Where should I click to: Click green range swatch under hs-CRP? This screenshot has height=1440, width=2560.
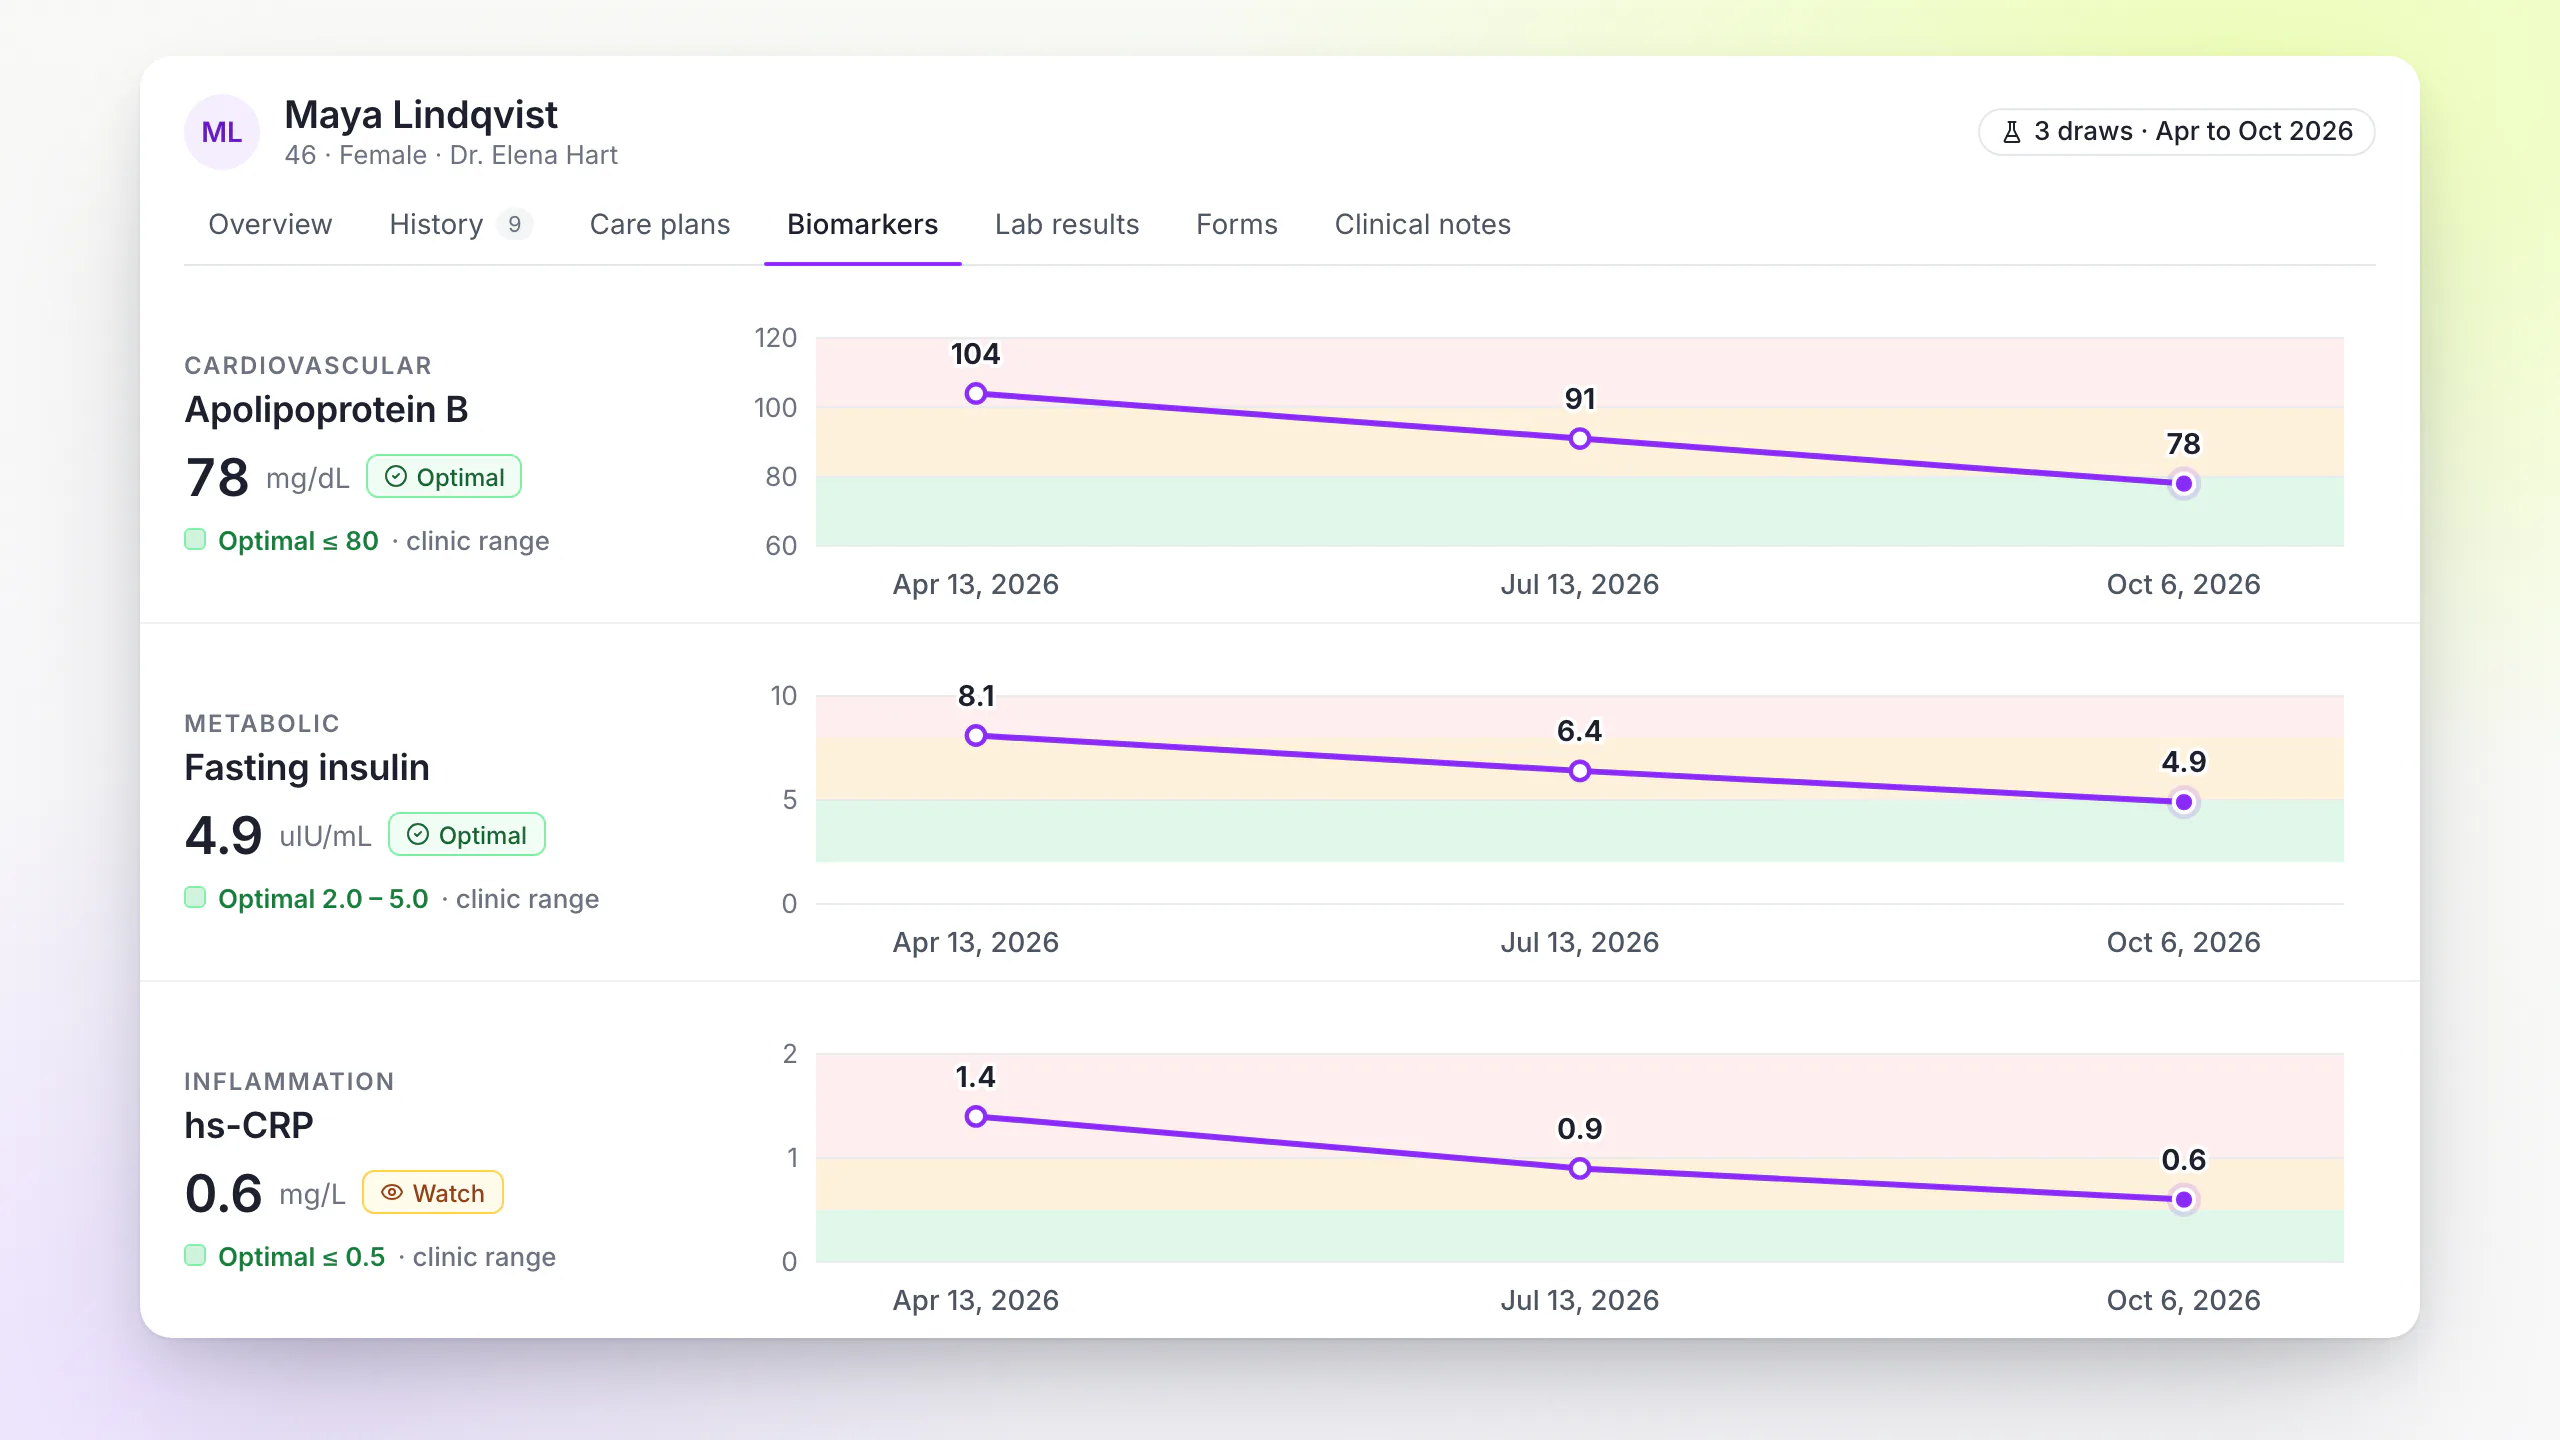pos(195,1256)
